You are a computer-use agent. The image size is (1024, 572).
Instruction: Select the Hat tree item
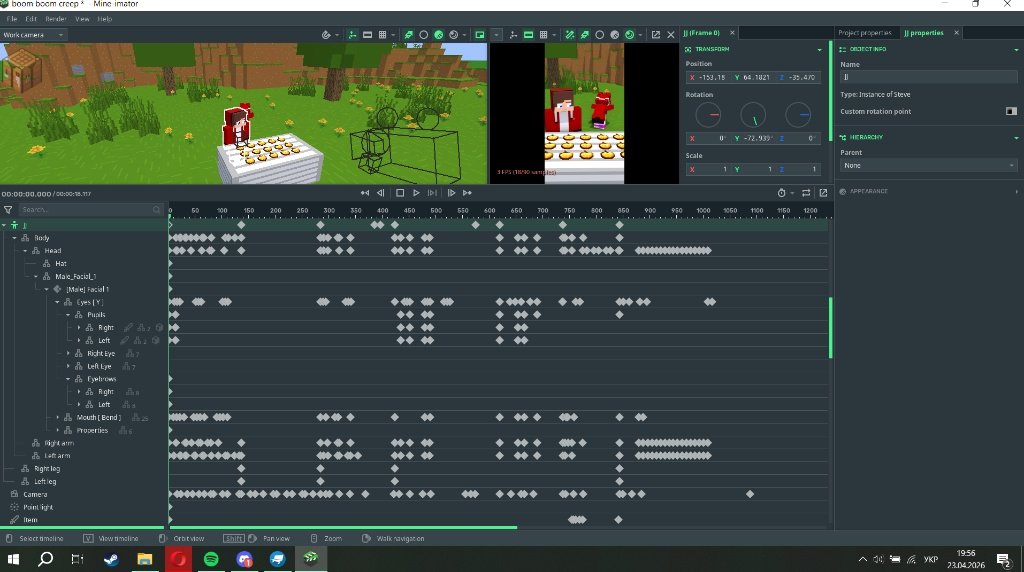point(61,264)
